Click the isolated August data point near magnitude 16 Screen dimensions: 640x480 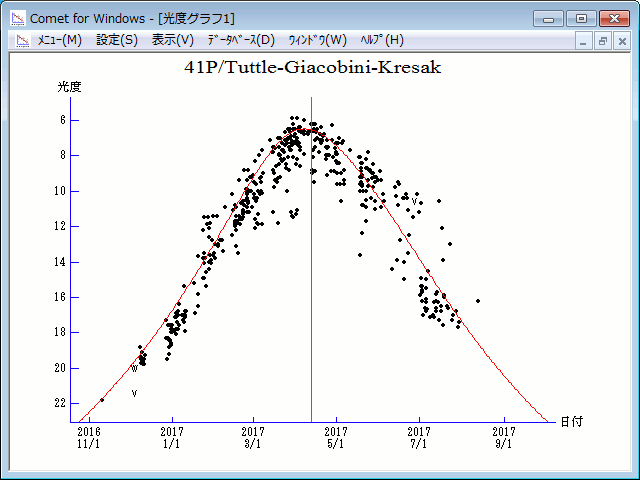(478, 301)
